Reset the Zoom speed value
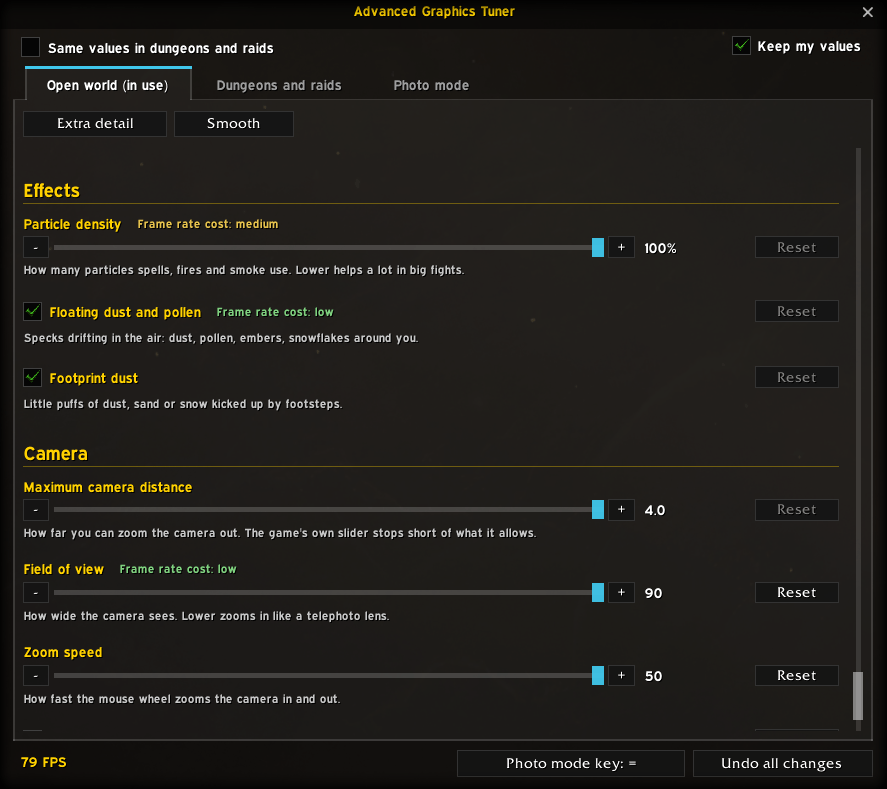The width and height of the screenshot is (887, 789). click(796, 675)
